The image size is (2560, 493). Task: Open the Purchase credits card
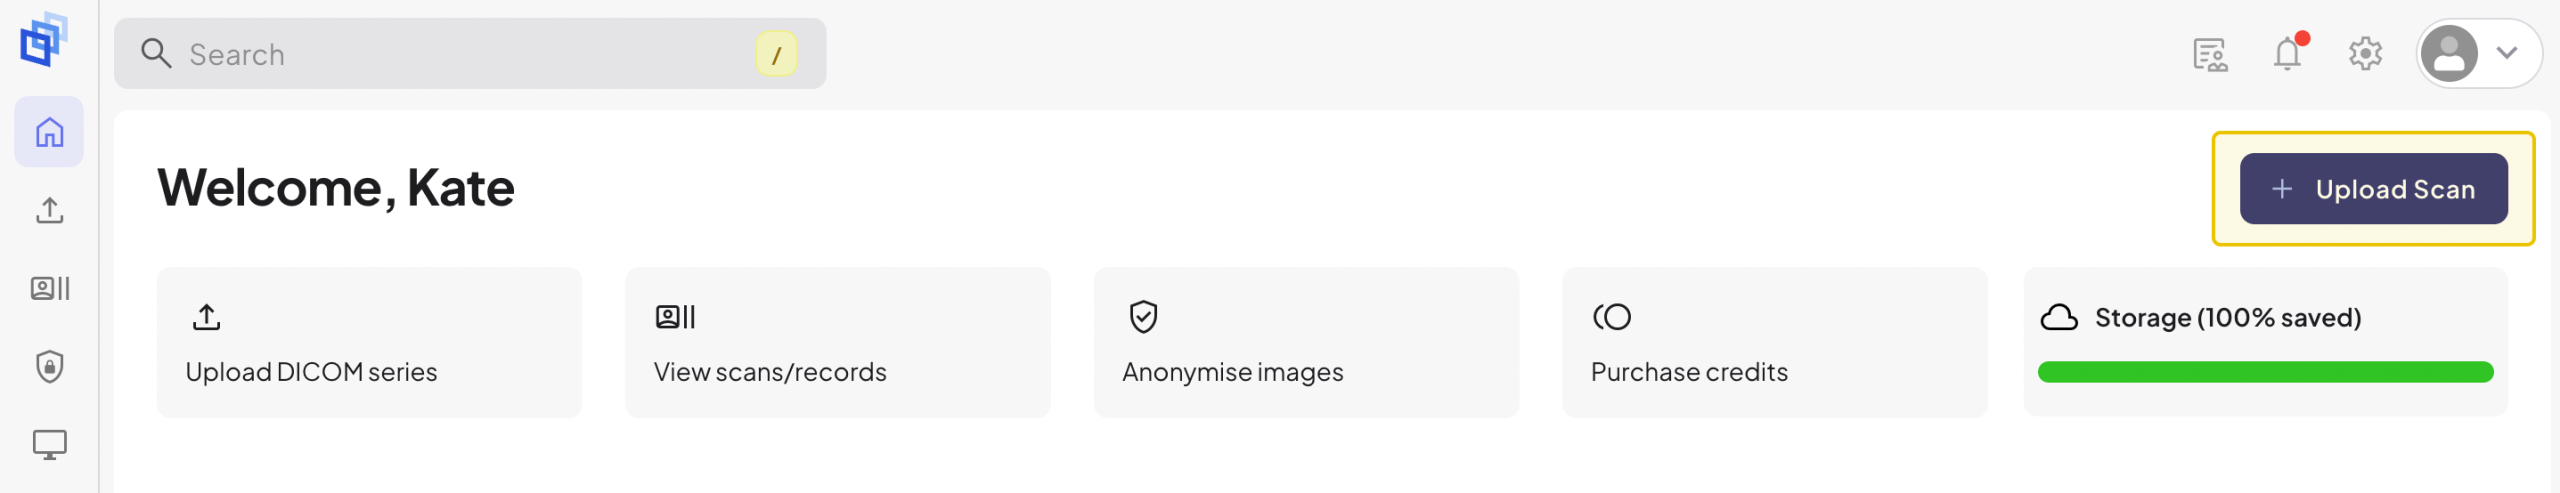1774,342
